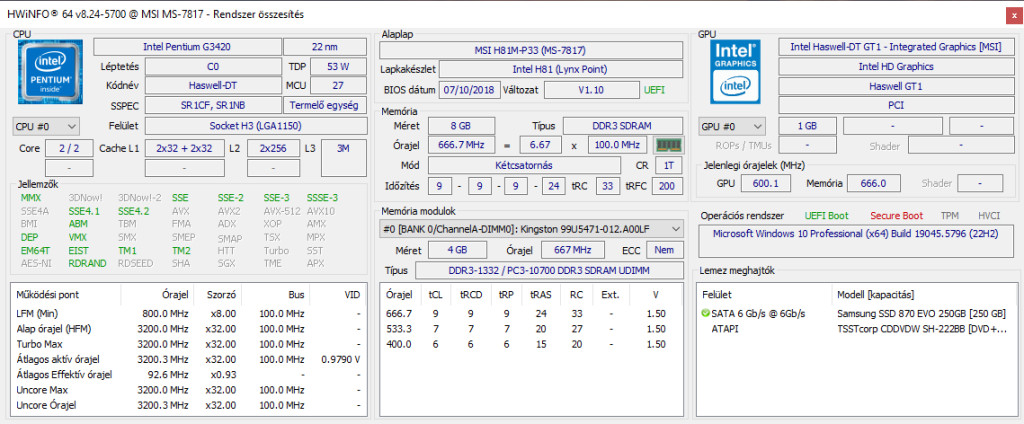Click the BIOS date 07/10/2018 field

pyautogui.click(x=470, y=90)
